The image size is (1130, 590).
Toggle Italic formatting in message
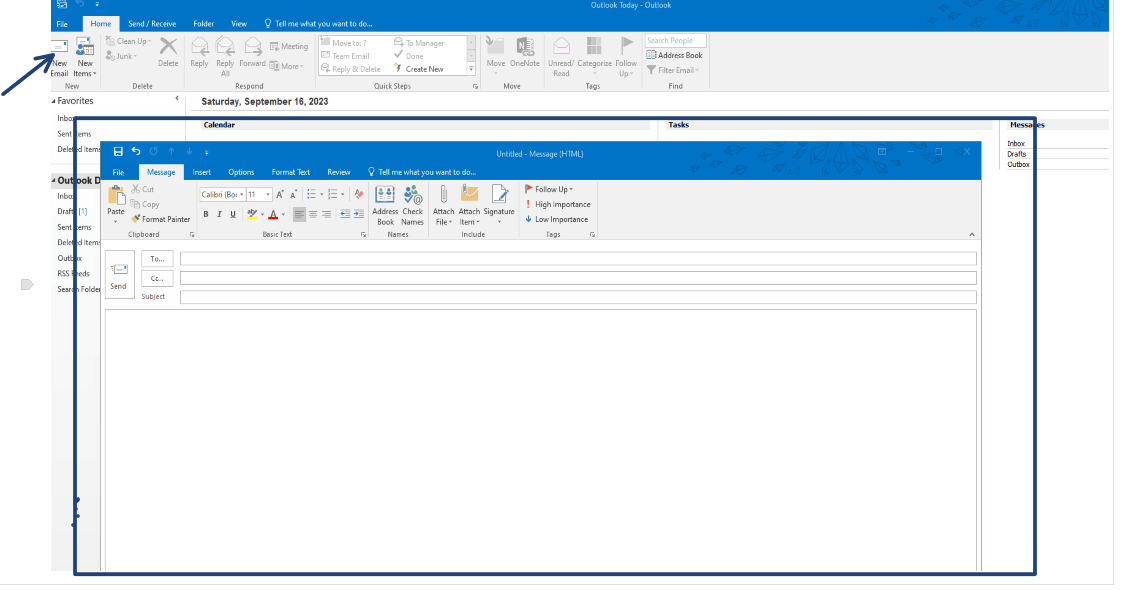click(x=219, y=214)
